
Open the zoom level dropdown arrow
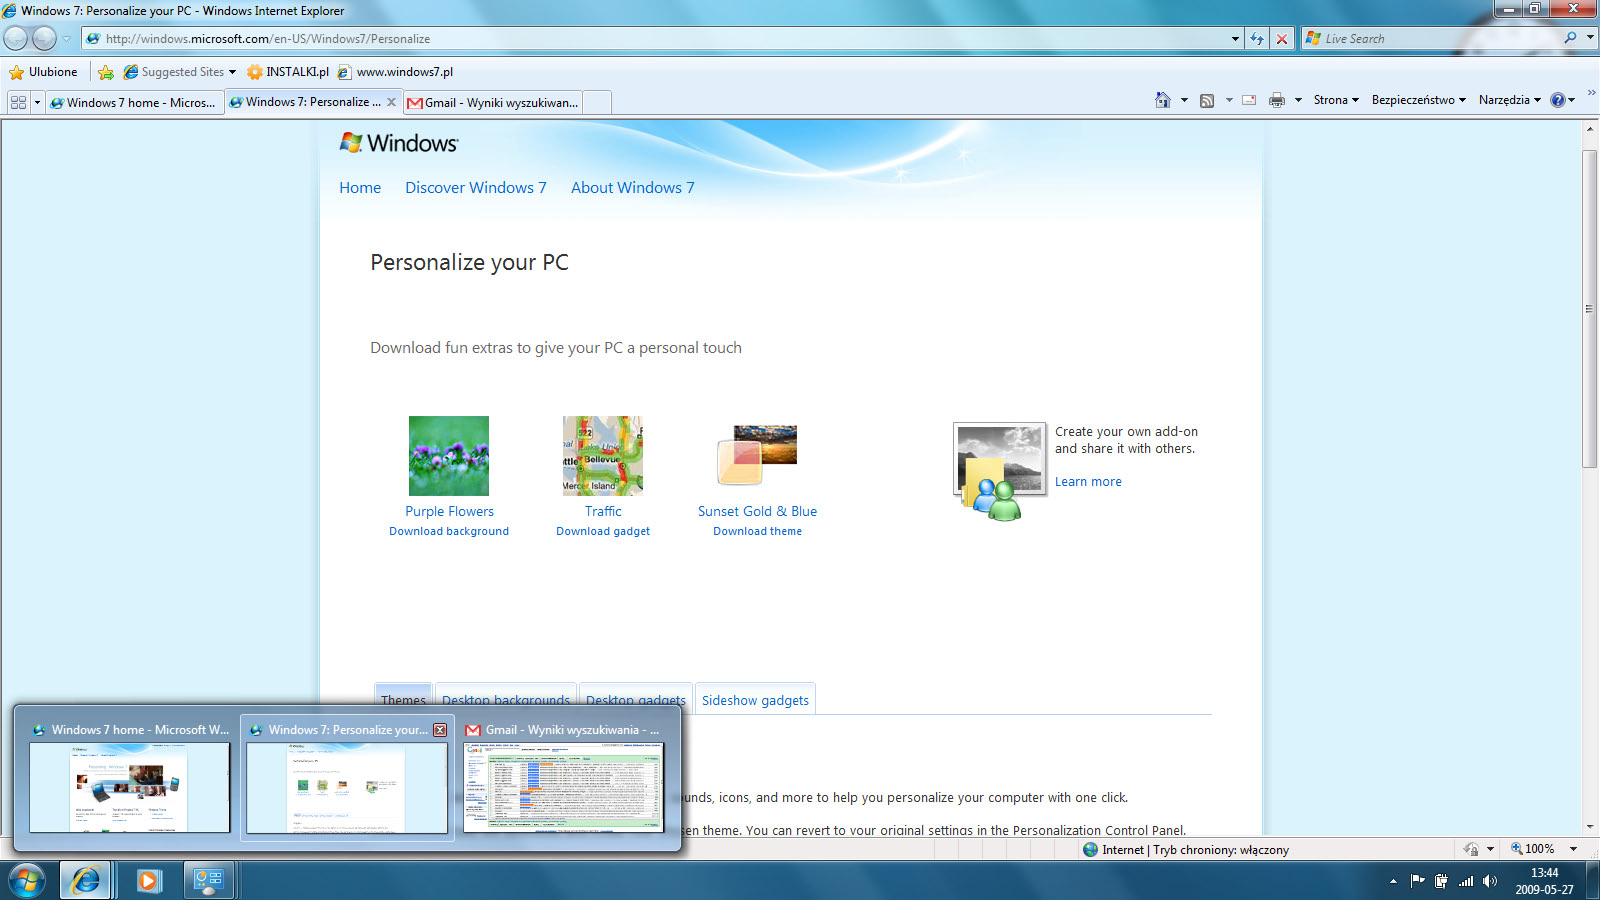pos(1573,849)
